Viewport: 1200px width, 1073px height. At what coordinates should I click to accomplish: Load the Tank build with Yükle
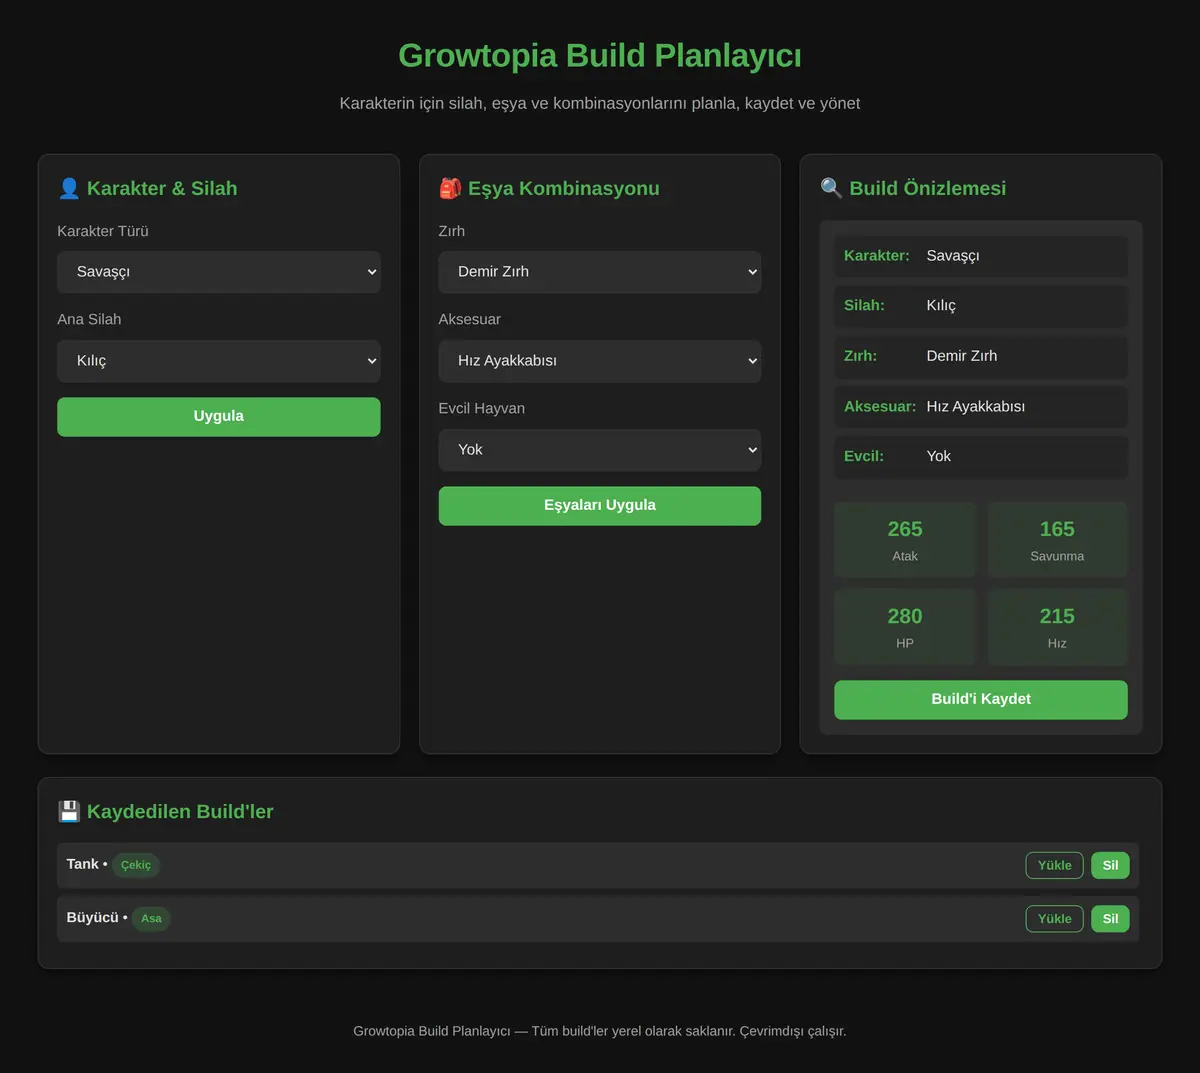tap(1054, 865)
